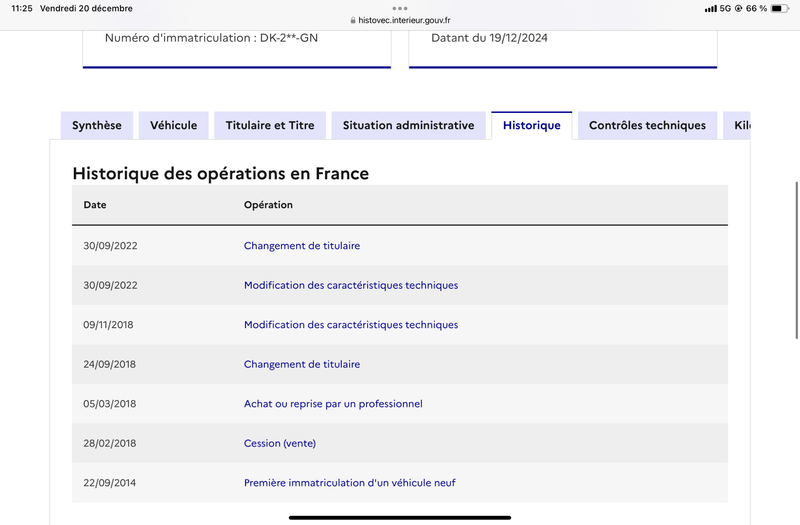Screen dimensions: 800x525
Task: Switch to the Véhicule tab
Action: (x=173, y=126)
